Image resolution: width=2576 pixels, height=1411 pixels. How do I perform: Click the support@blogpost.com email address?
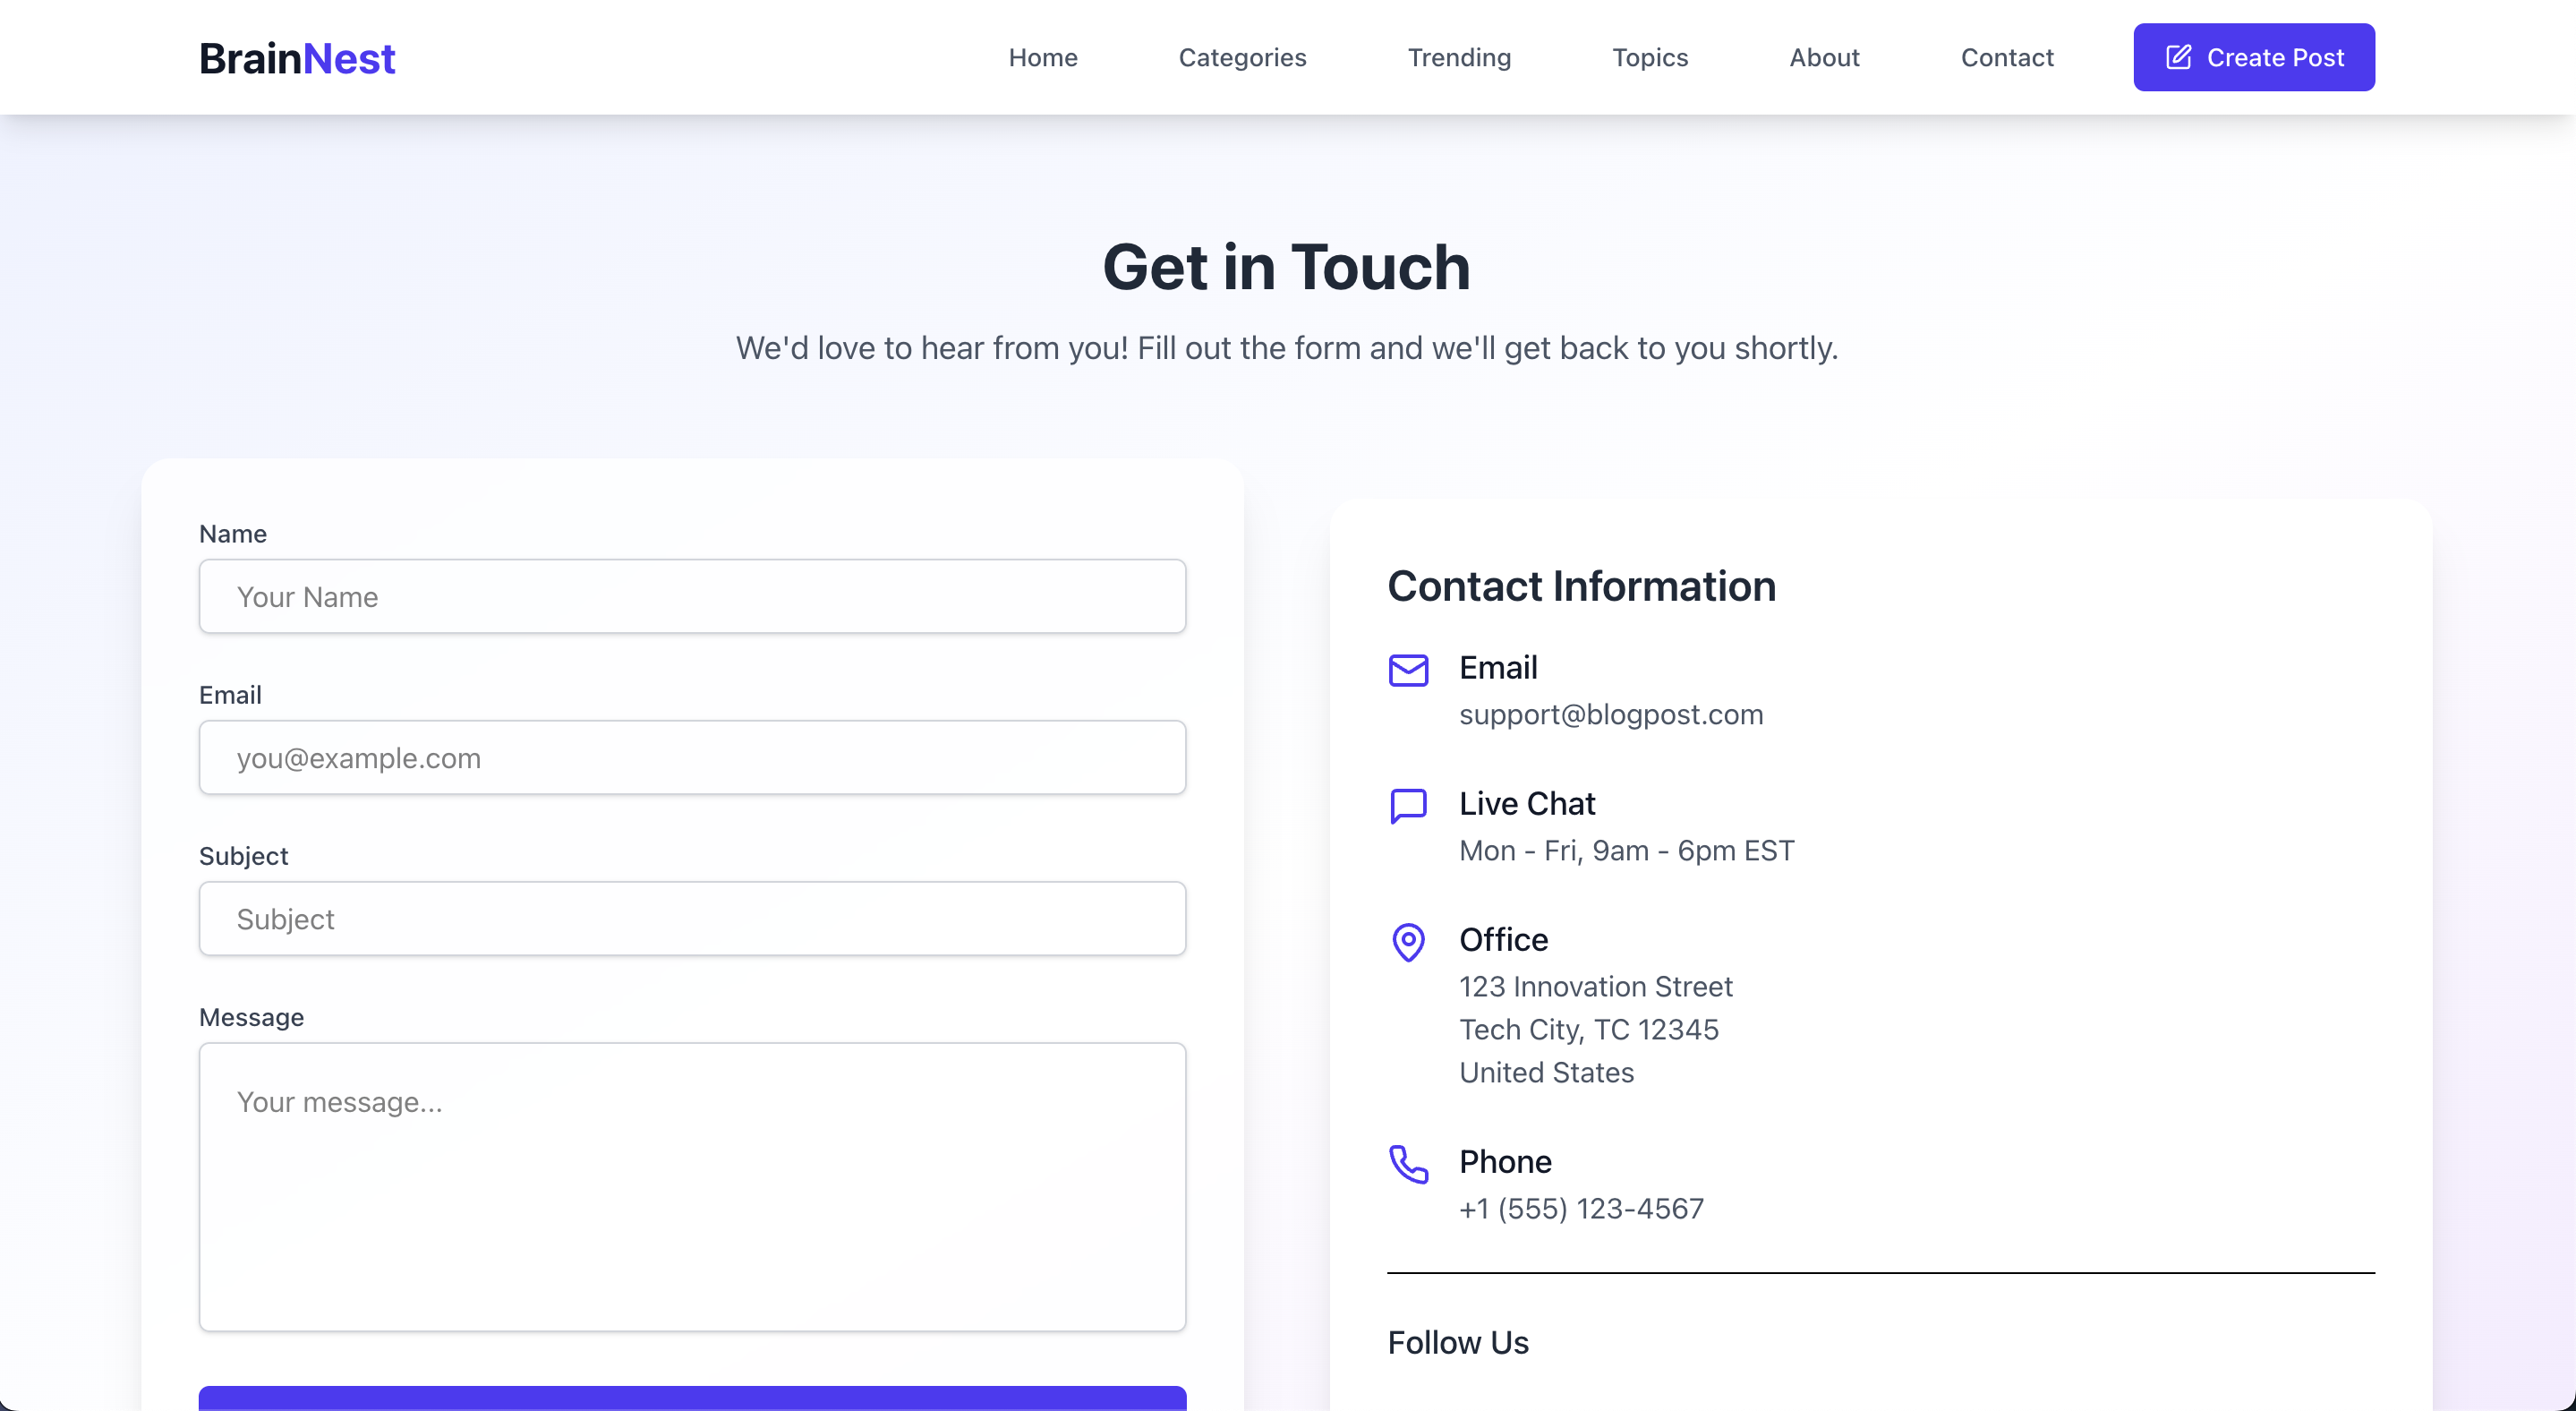[1611, 714]
